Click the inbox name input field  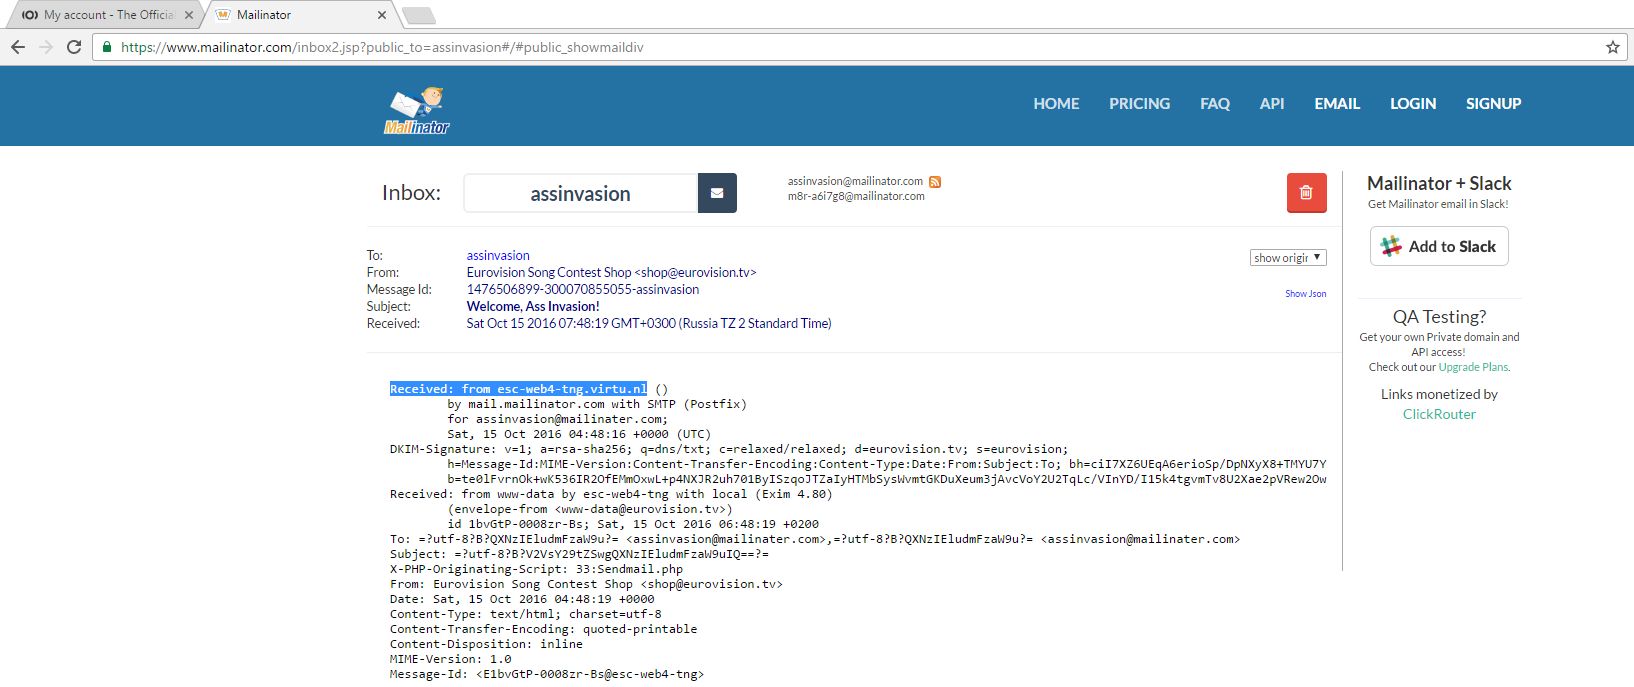pos(580,194)
